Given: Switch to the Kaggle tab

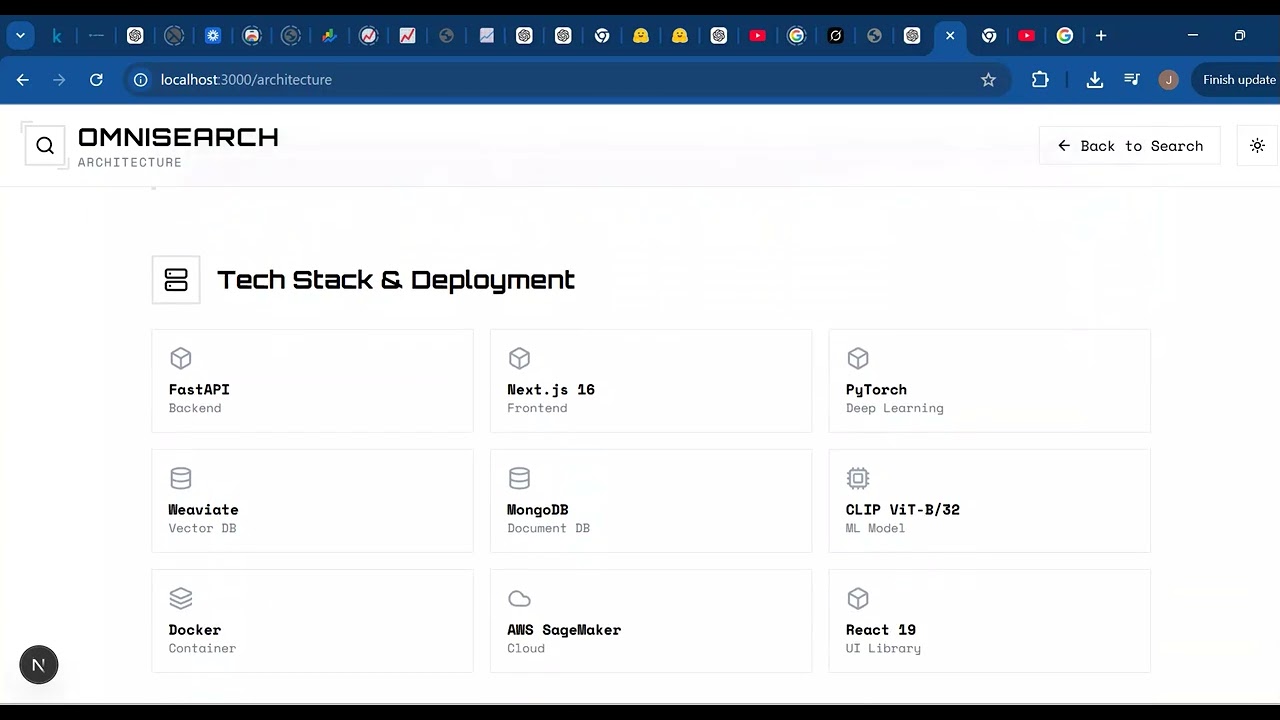Looking at the screenshot, I should click(57, 36).
